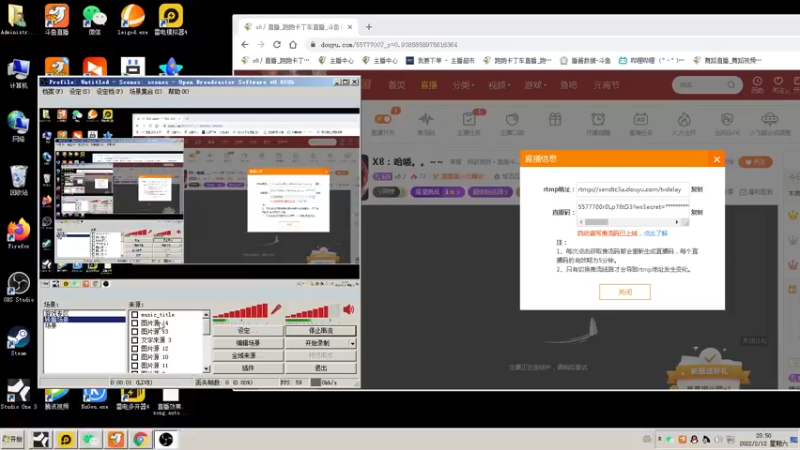The width and height of the screenshot is (800, 450).
Task: Open the WeChat desktop shortcut
Action: (x=94, y=19)
